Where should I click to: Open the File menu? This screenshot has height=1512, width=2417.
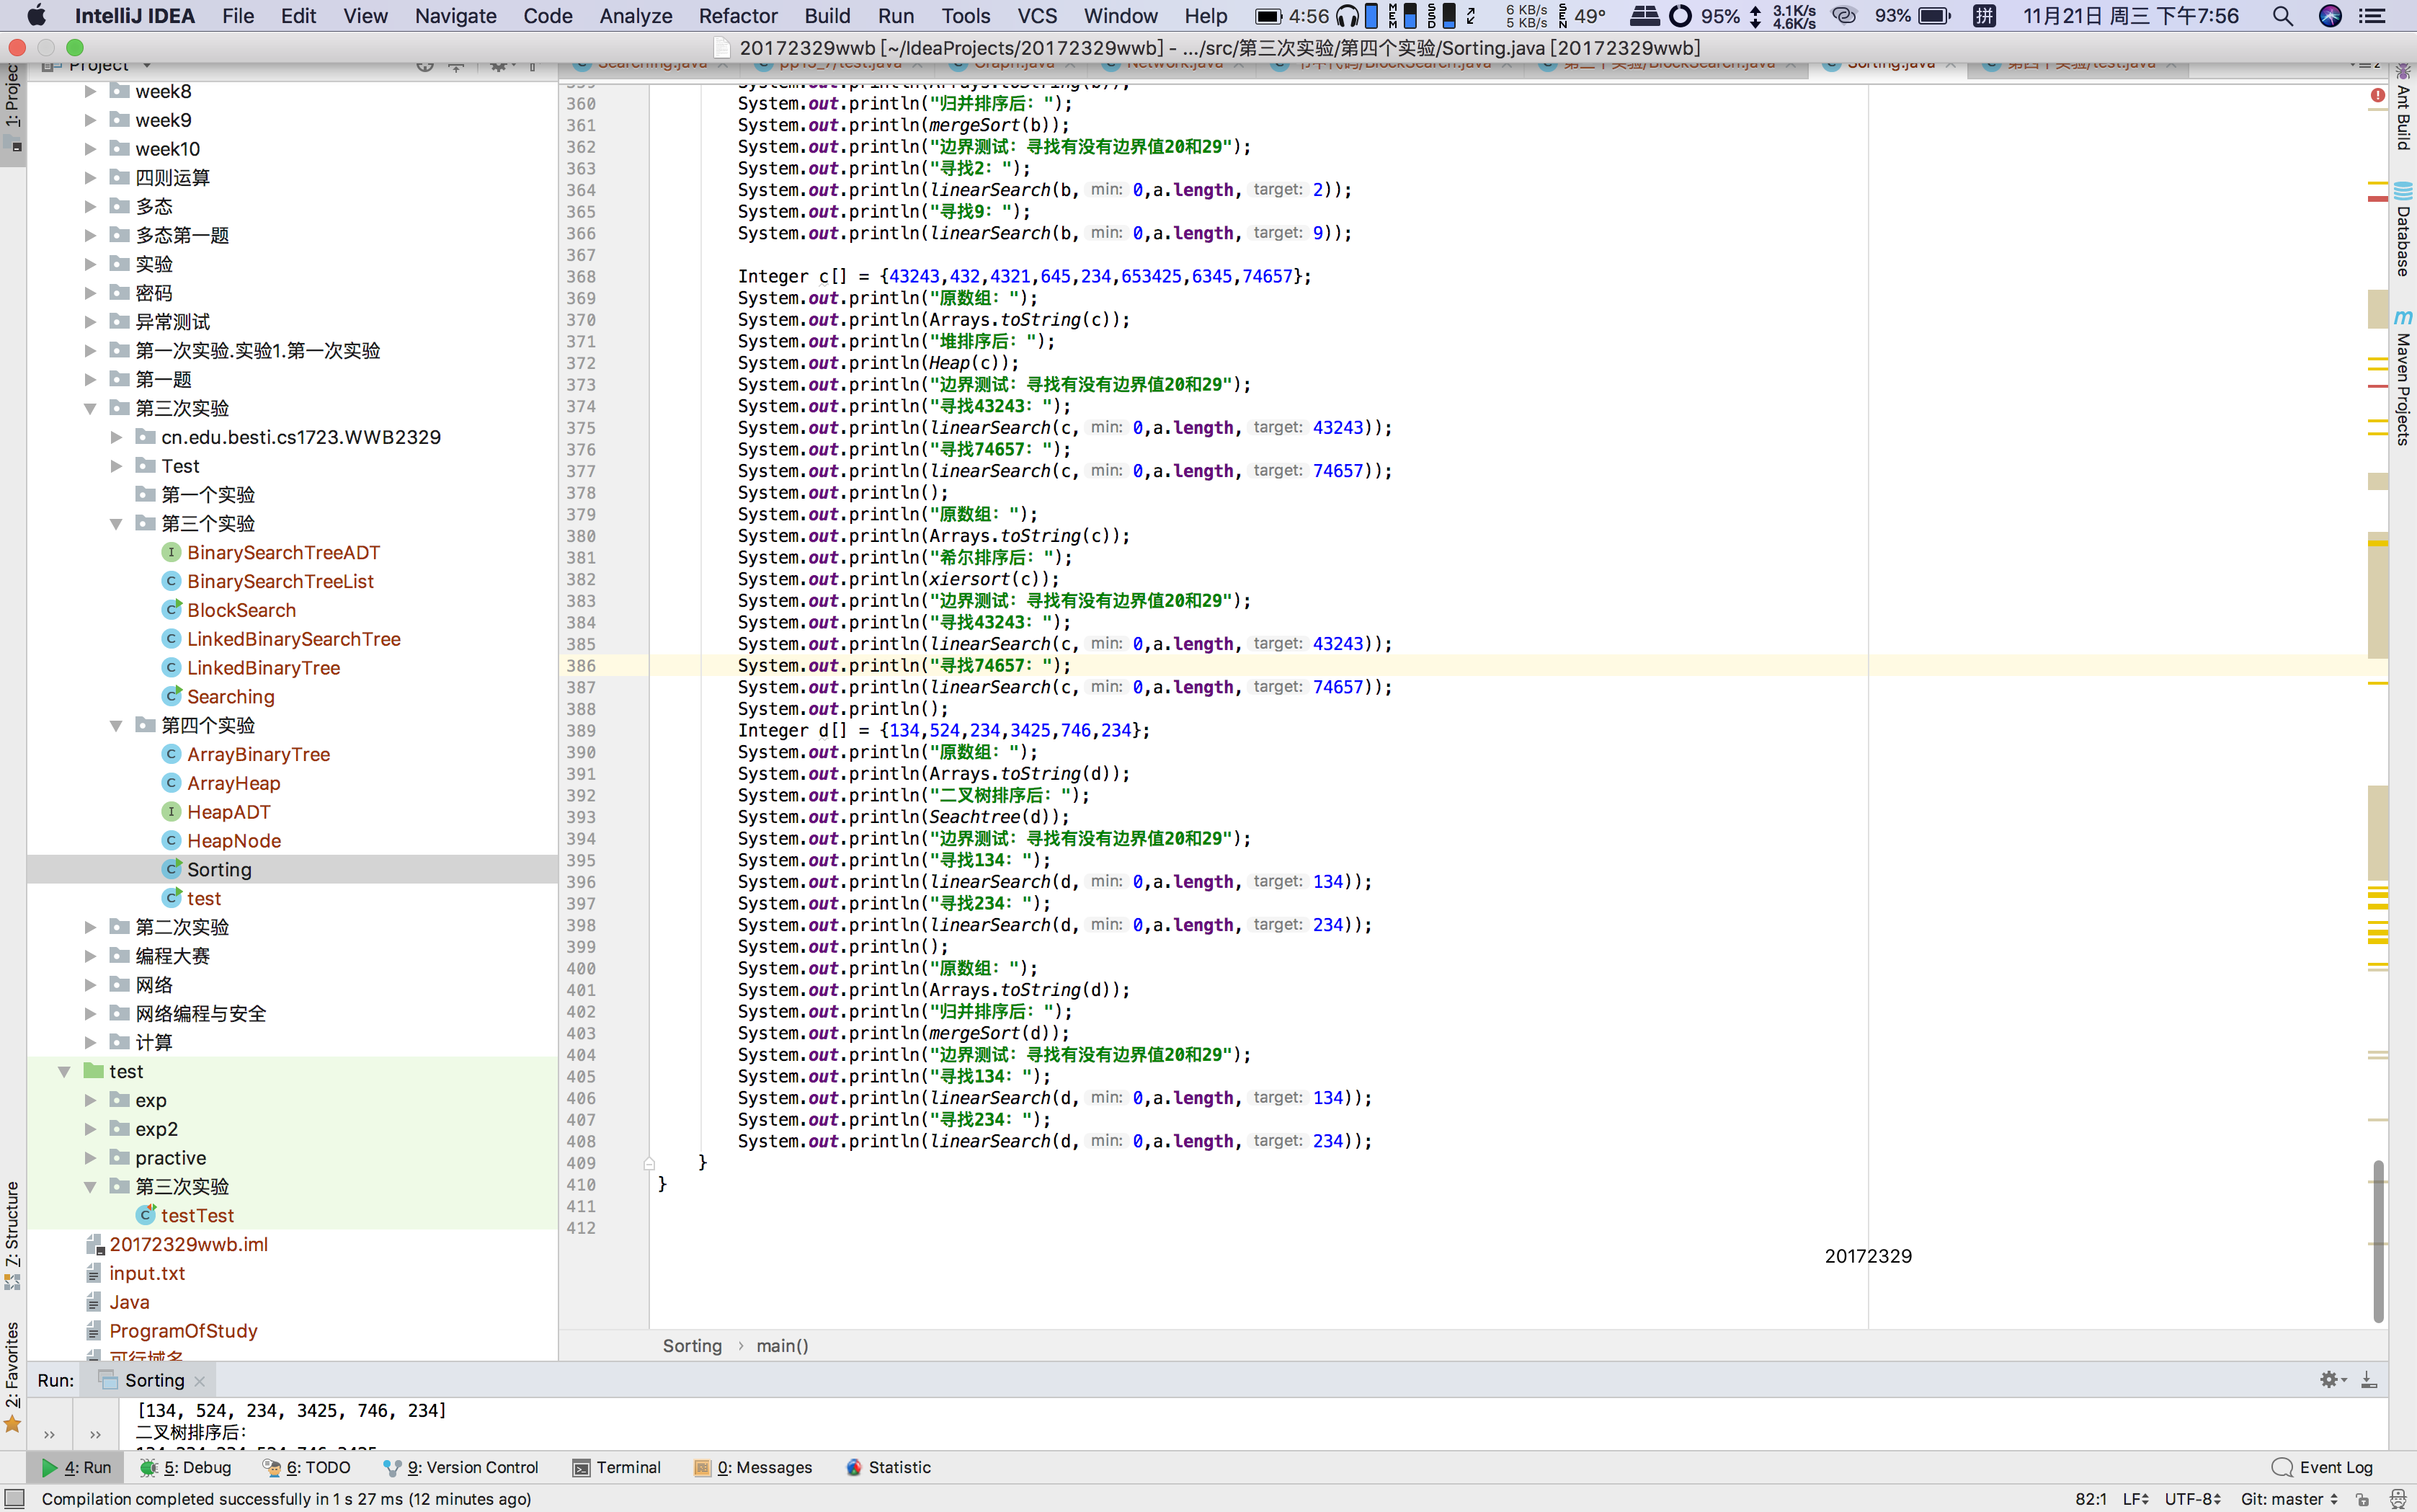[238, 16]
